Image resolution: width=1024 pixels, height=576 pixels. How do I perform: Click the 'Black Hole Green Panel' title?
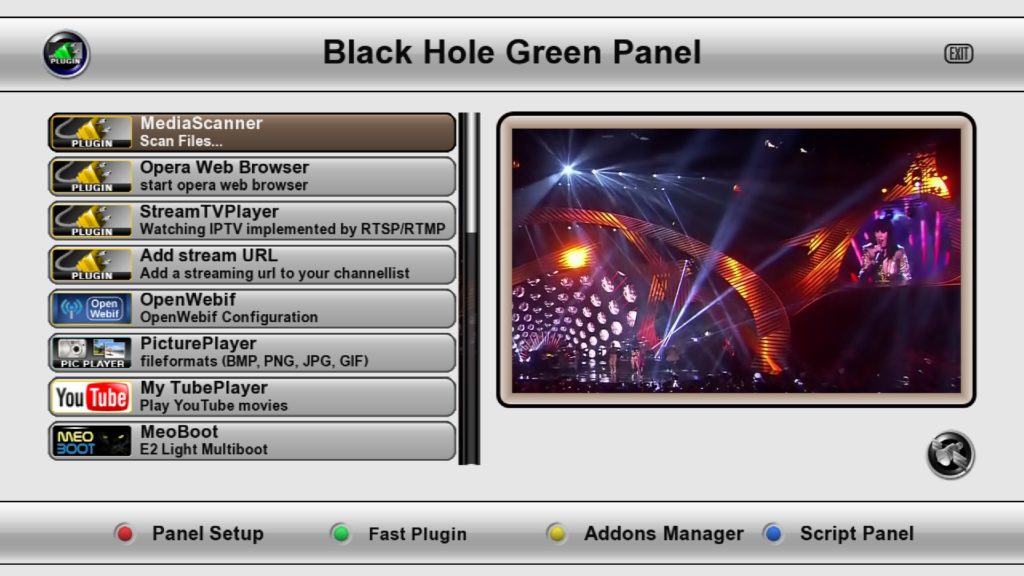click(x=512, y=52)
